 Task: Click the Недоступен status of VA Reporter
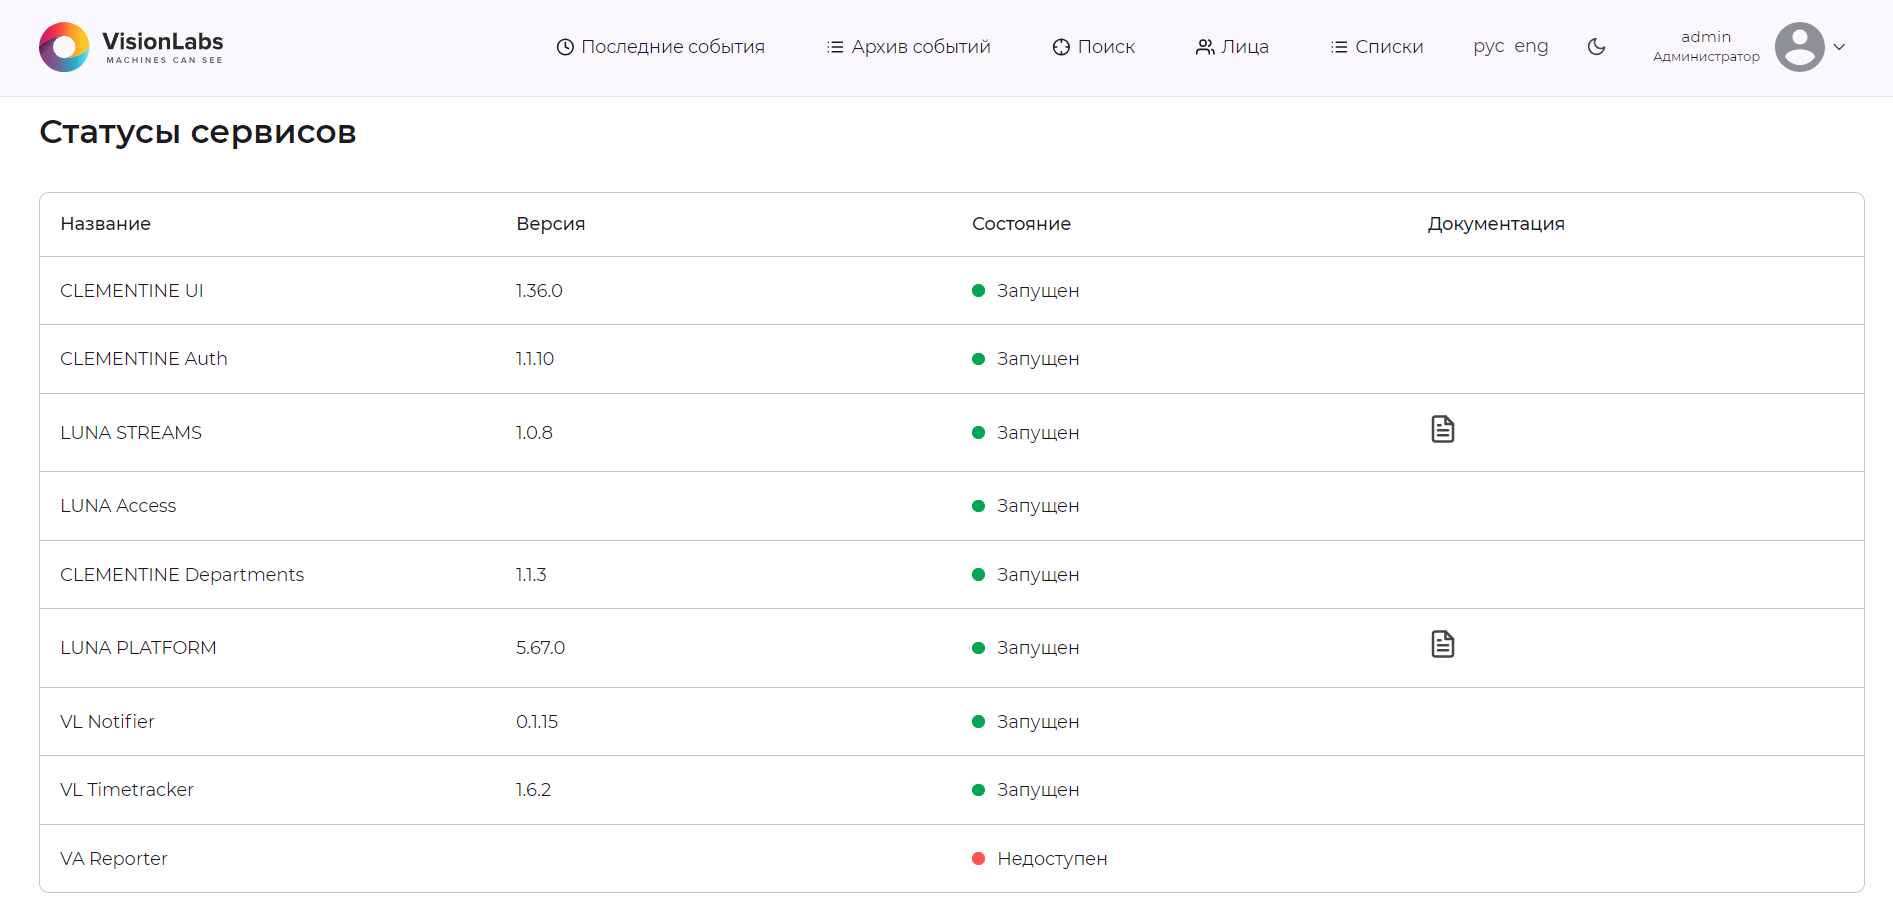(1040, 859)
